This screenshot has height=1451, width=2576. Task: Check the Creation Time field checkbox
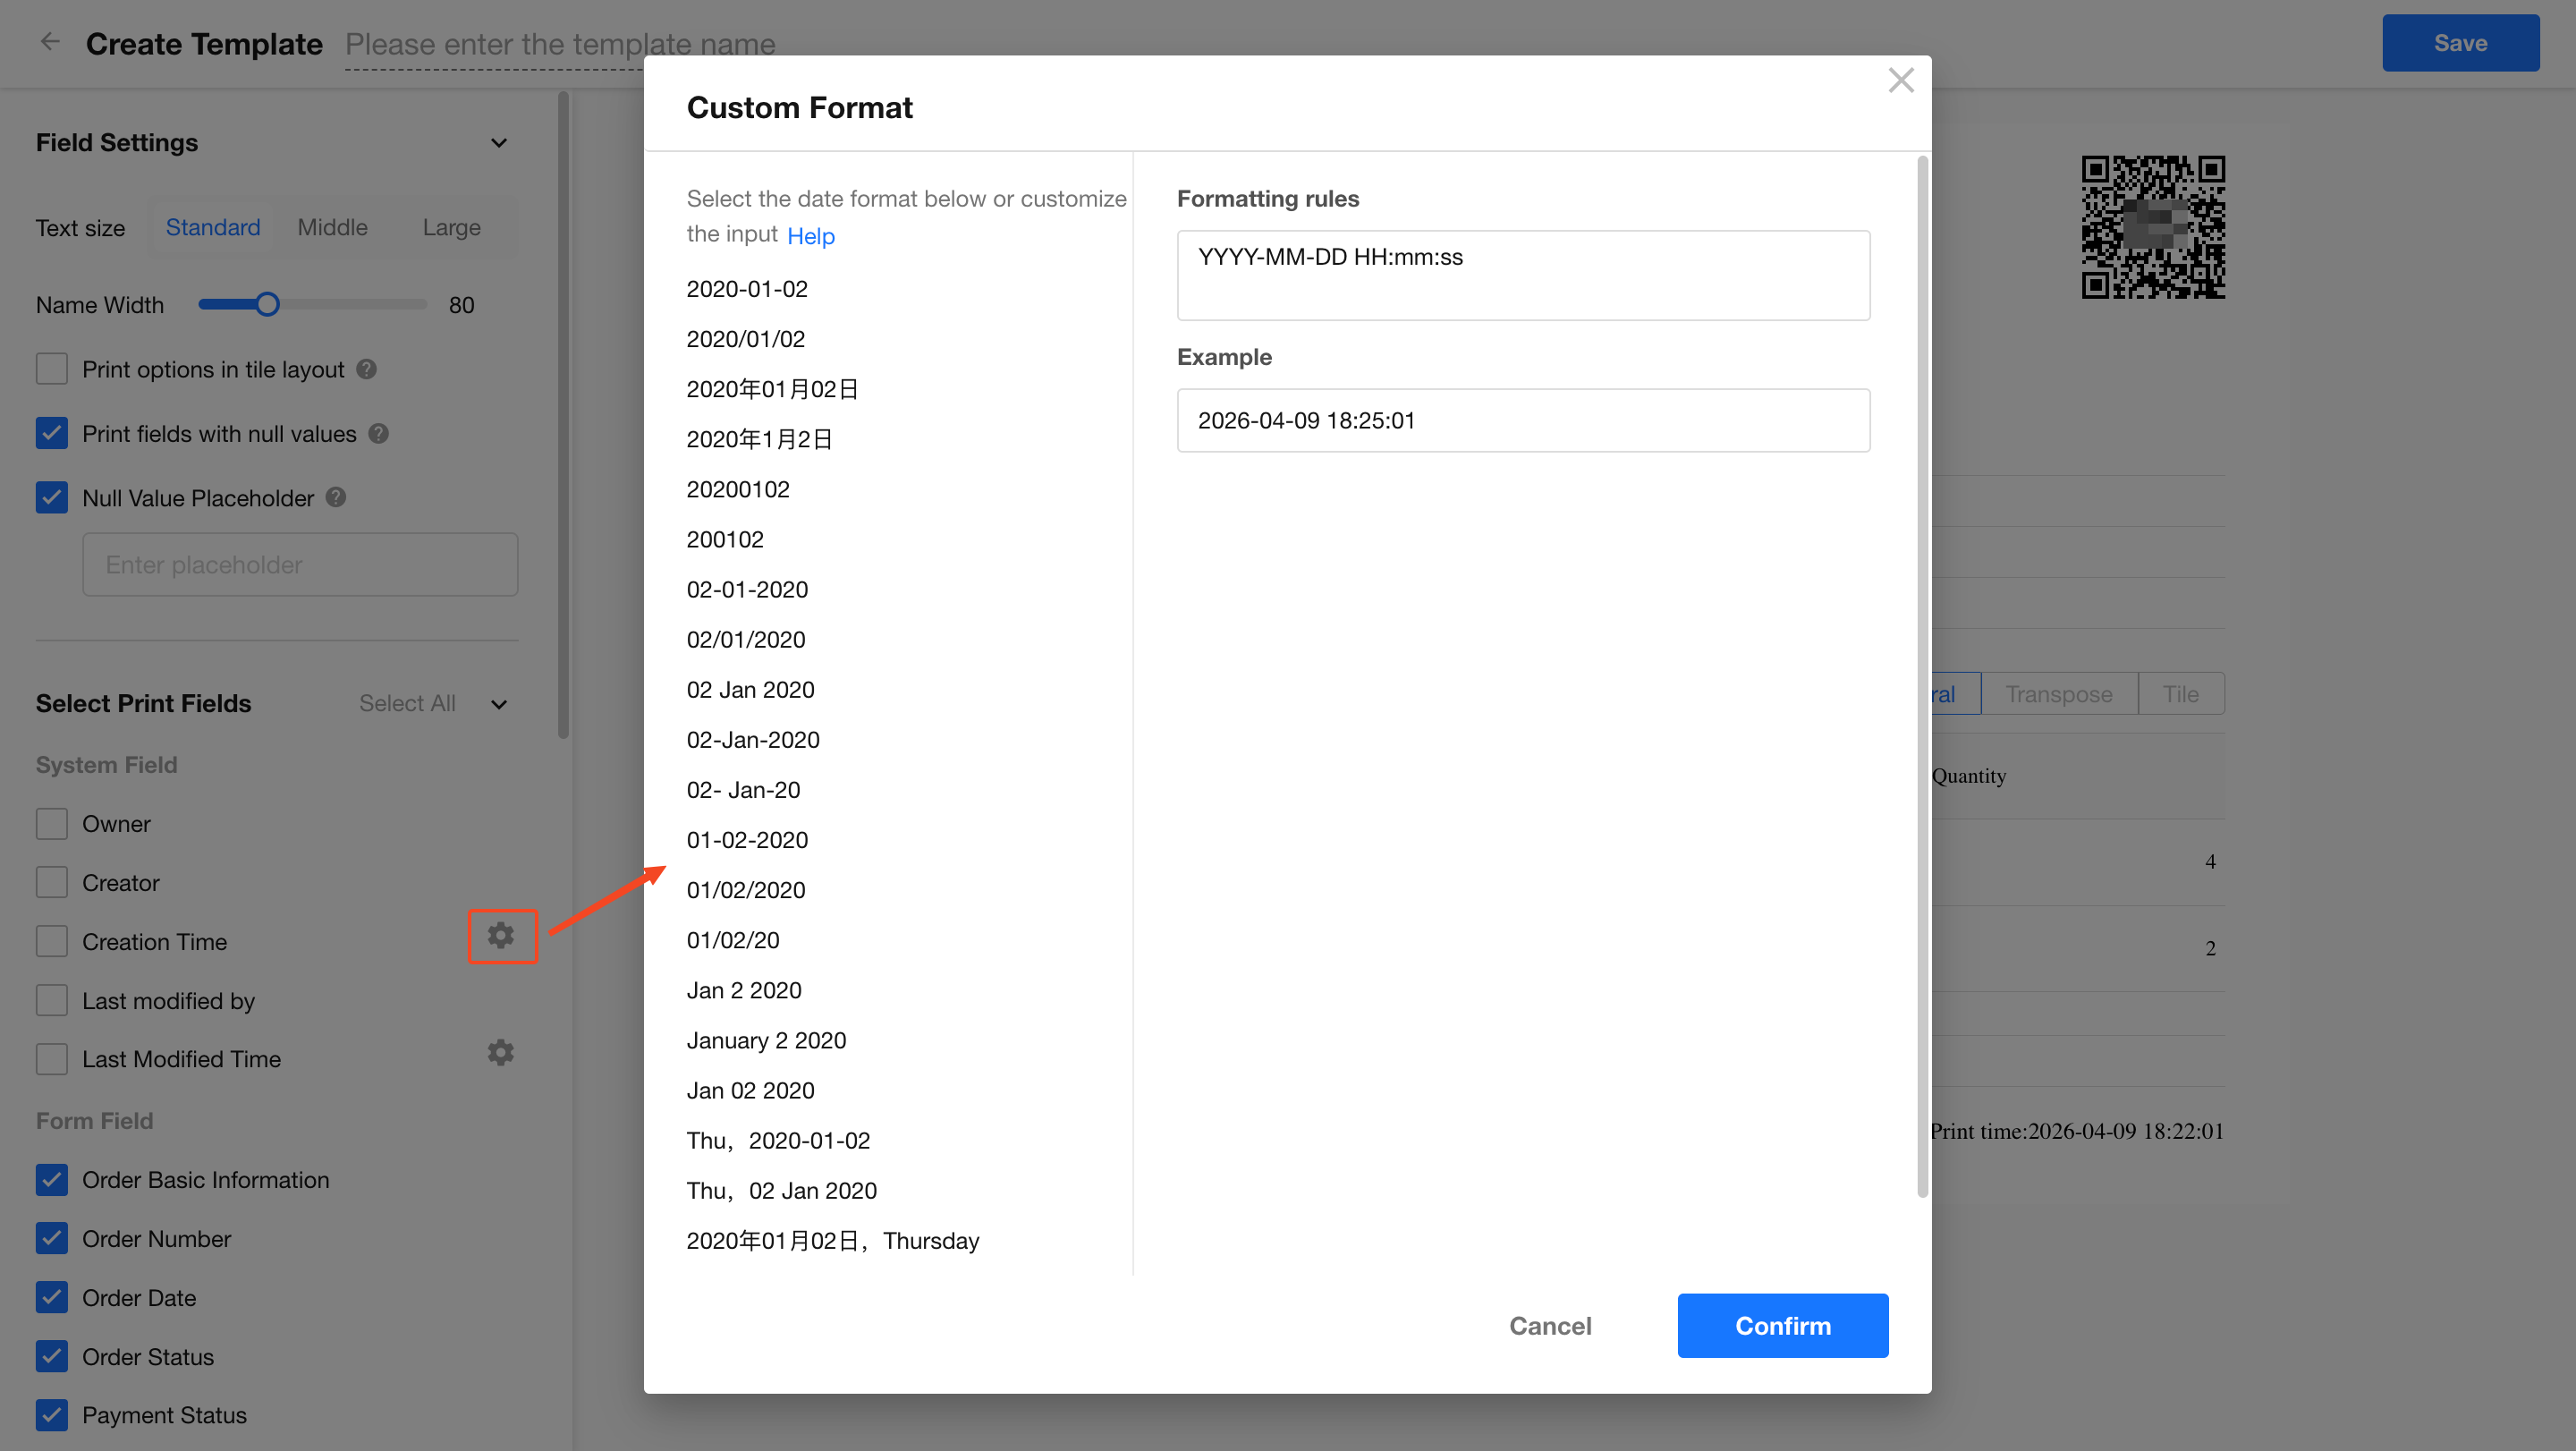click(x=52, y=941)
